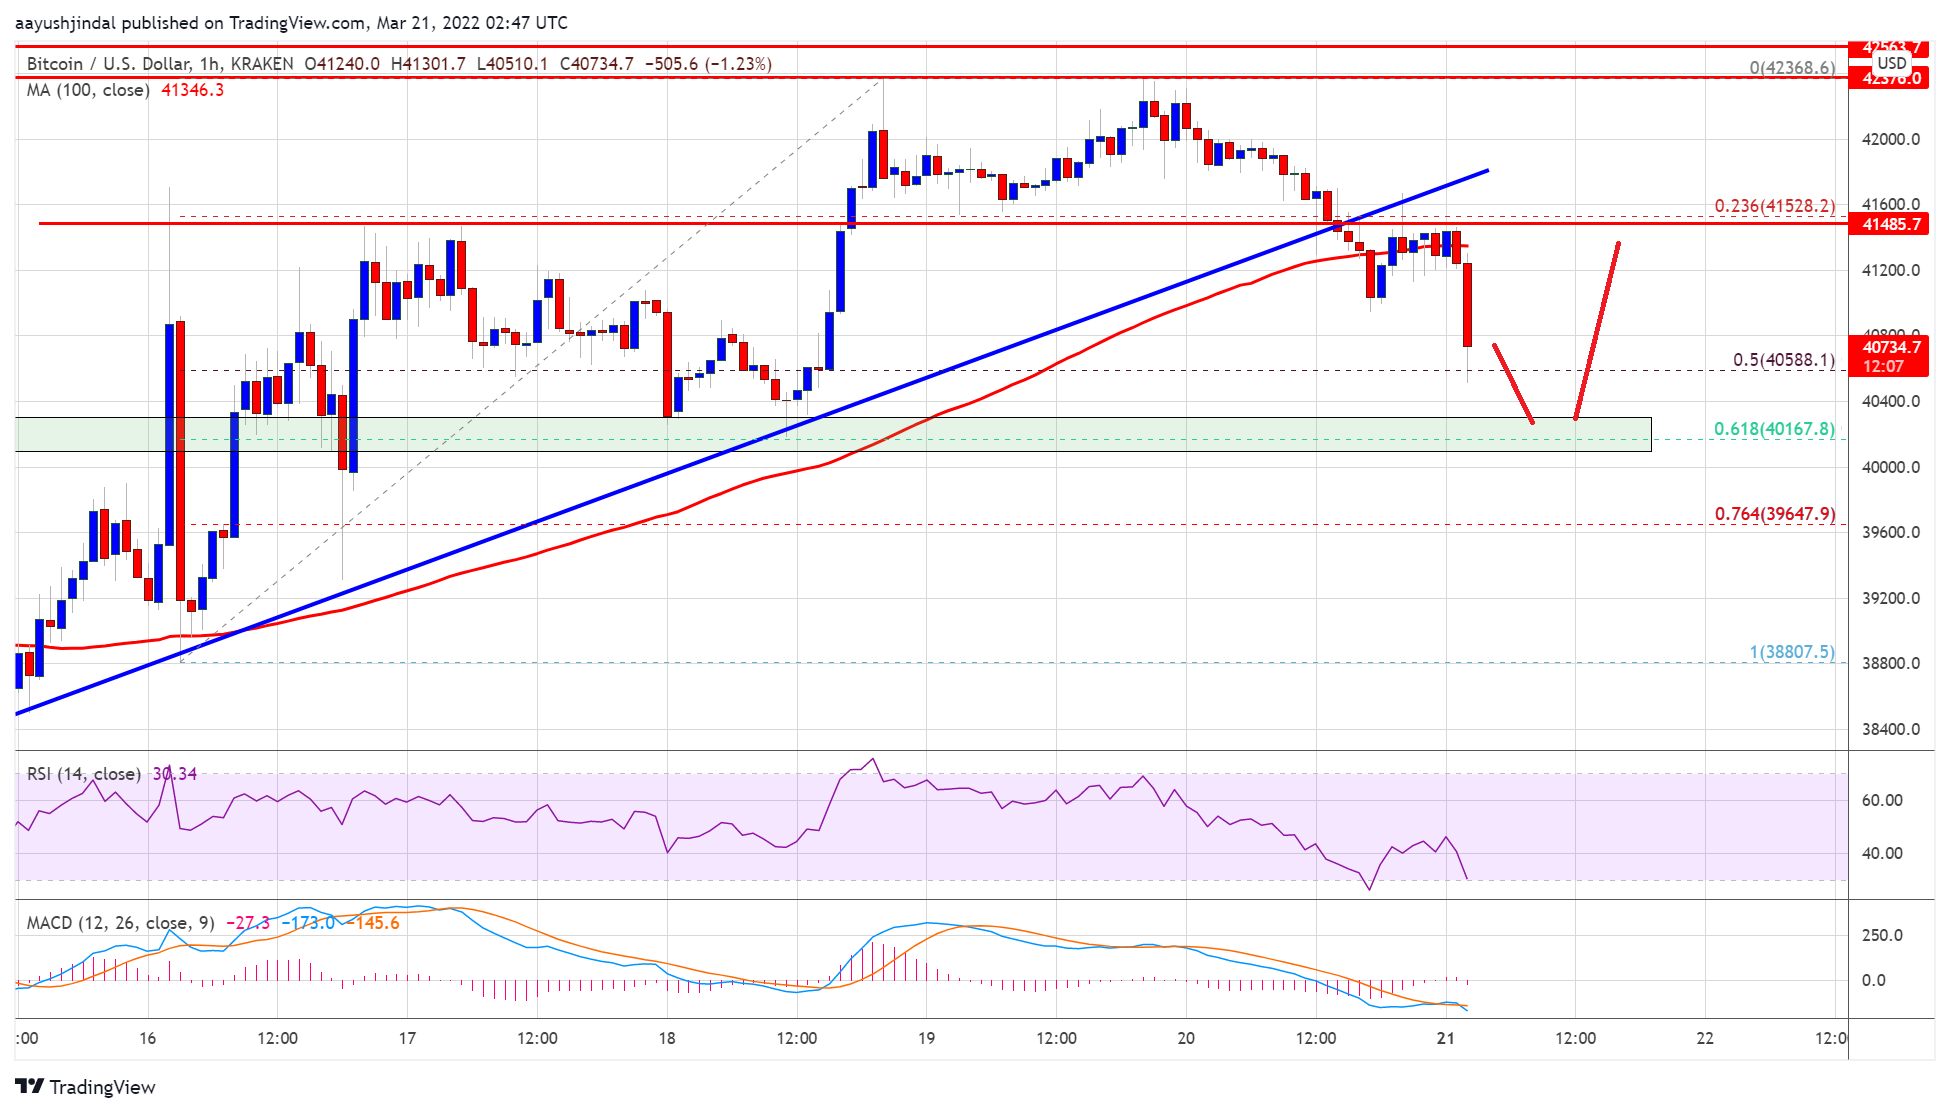Click the Bitcoin / U.S. Dollar symbol title
This screenshot has height=1113, width=1950.
point(108,64)
